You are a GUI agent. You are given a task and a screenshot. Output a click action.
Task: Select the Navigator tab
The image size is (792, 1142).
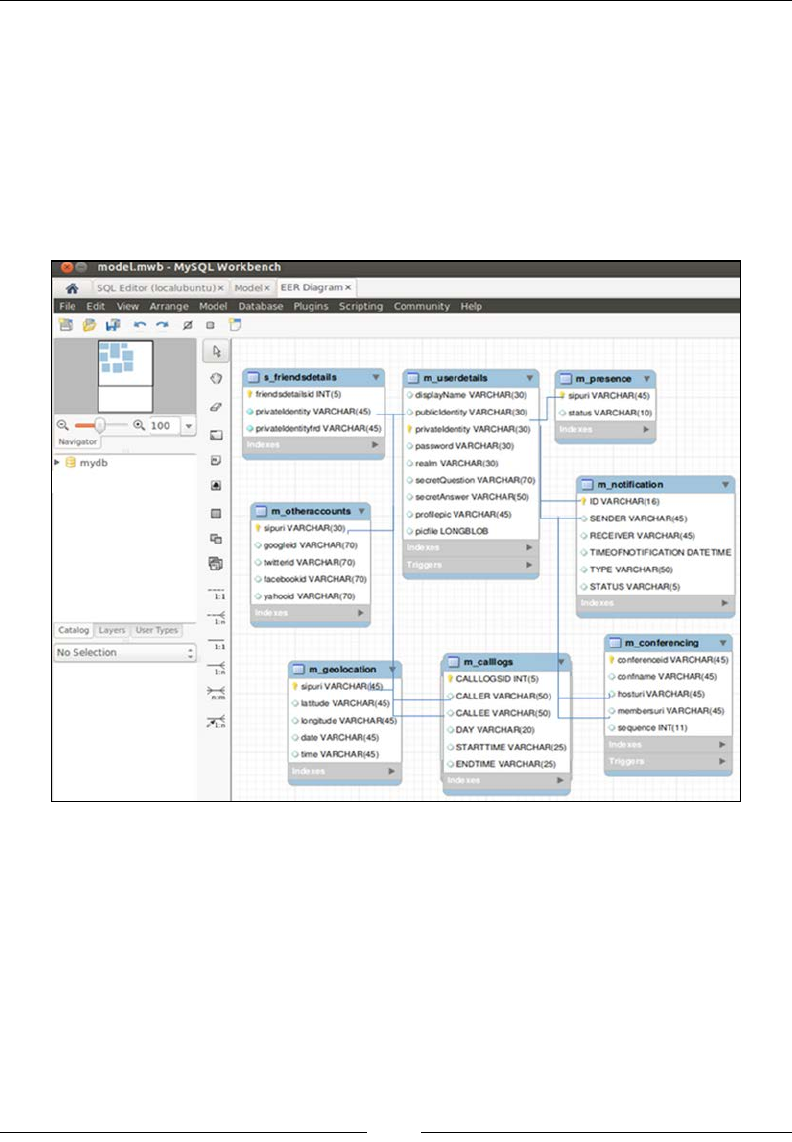click(77, 441)
